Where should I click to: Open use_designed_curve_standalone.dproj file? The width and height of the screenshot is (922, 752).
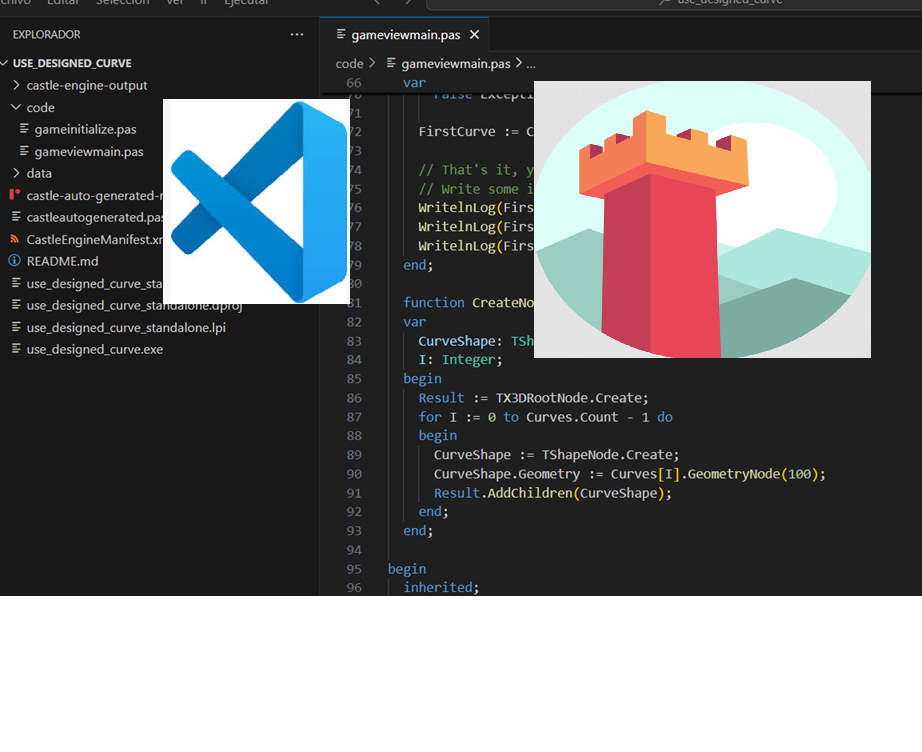pos(134,306)
